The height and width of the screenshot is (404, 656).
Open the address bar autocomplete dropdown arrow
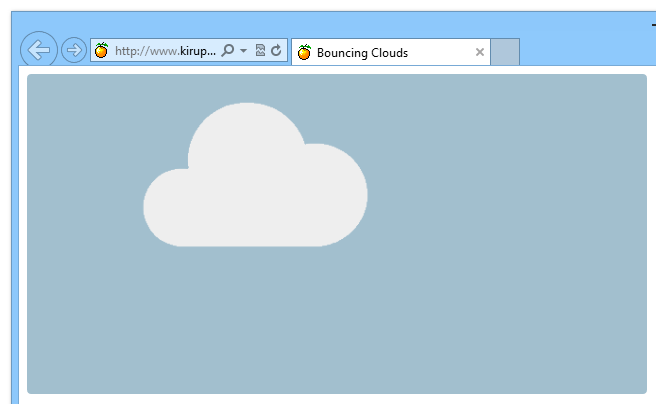pos(243,51)
